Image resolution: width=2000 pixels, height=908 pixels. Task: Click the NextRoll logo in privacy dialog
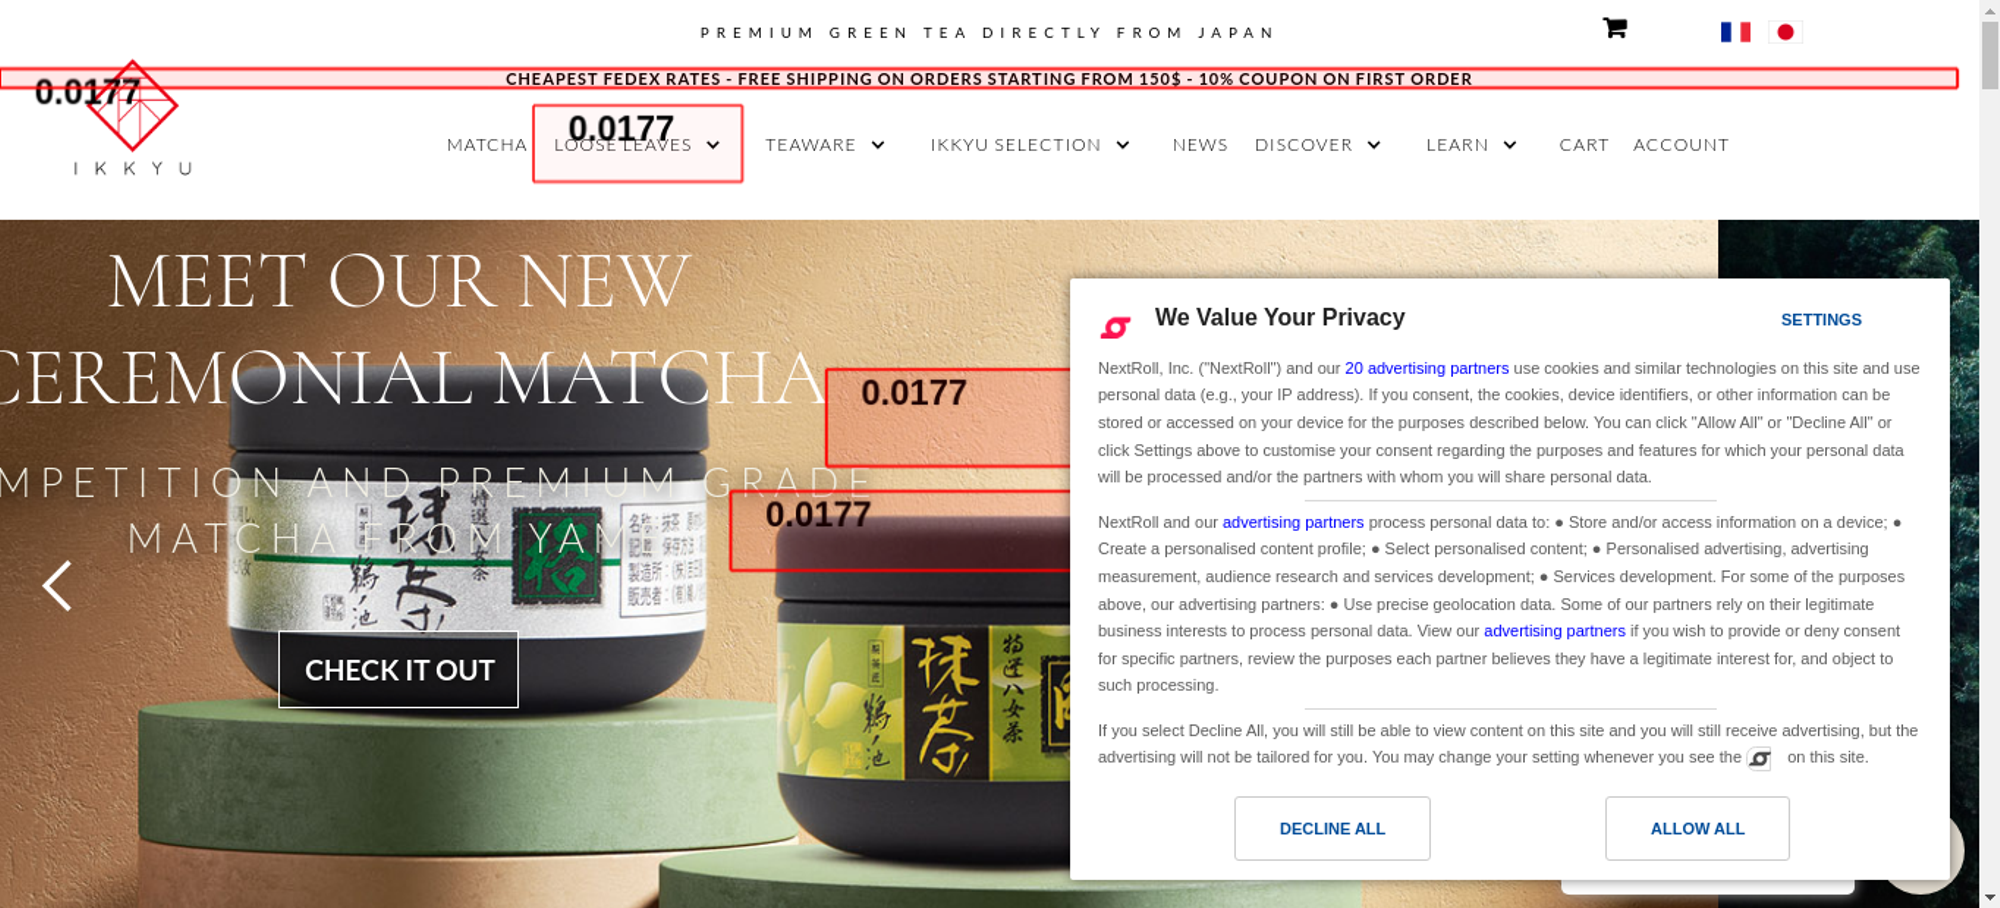1115,327
